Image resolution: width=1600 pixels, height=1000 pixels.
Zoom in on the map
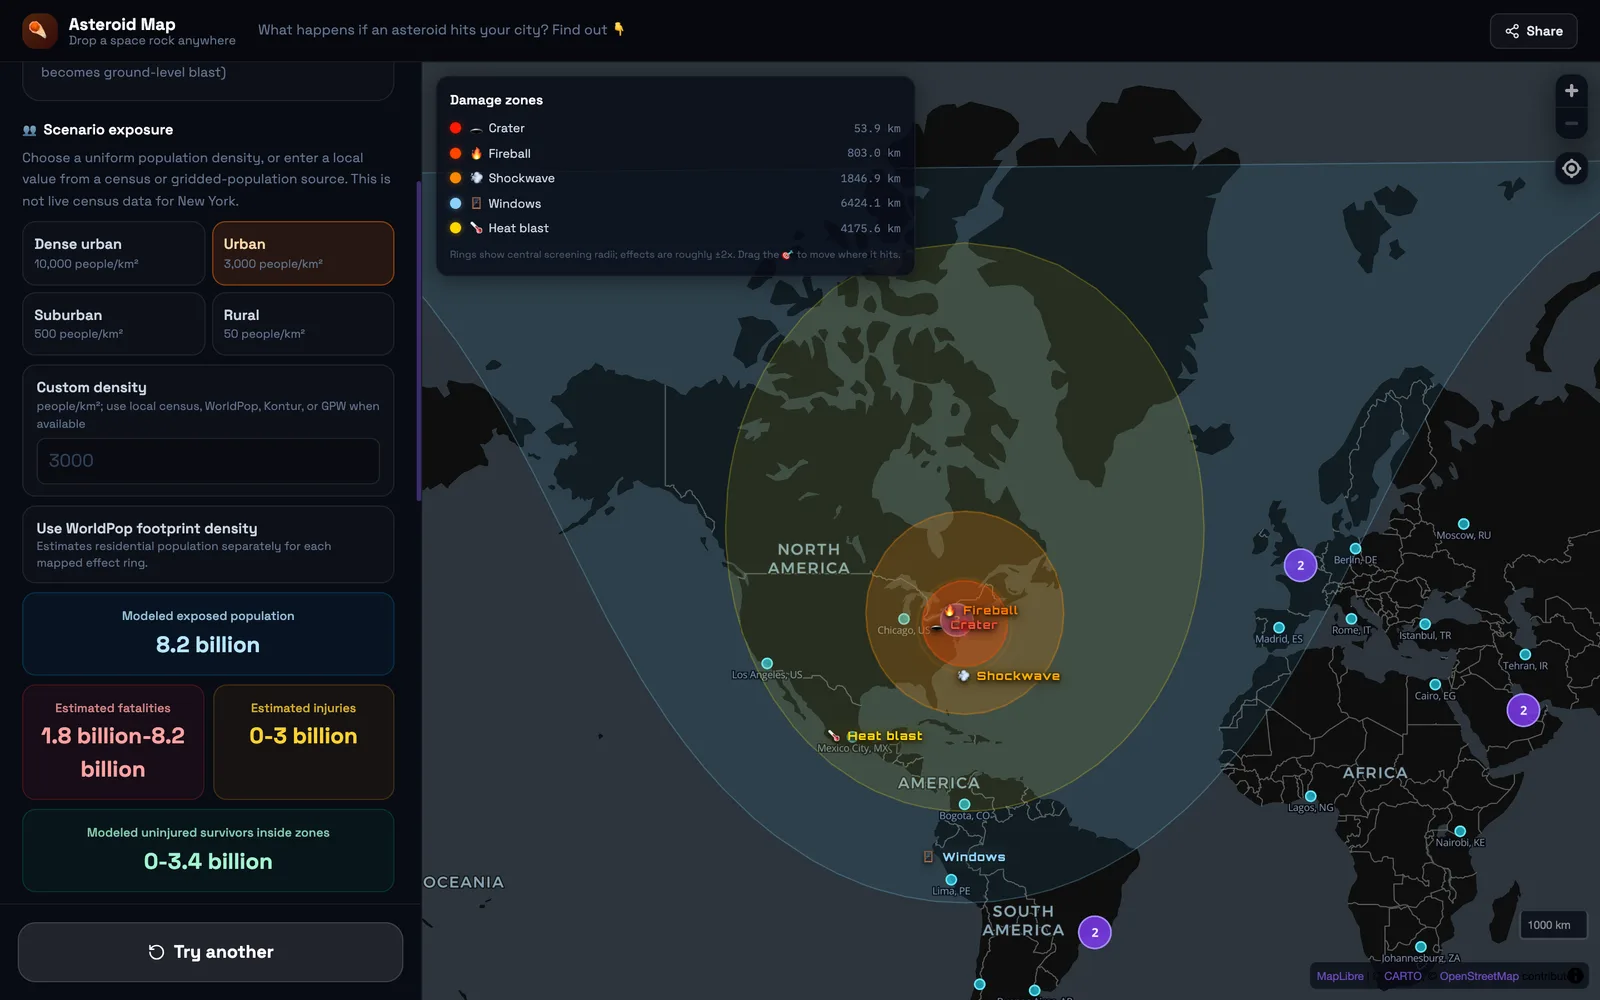click(x=1571, y=91)
